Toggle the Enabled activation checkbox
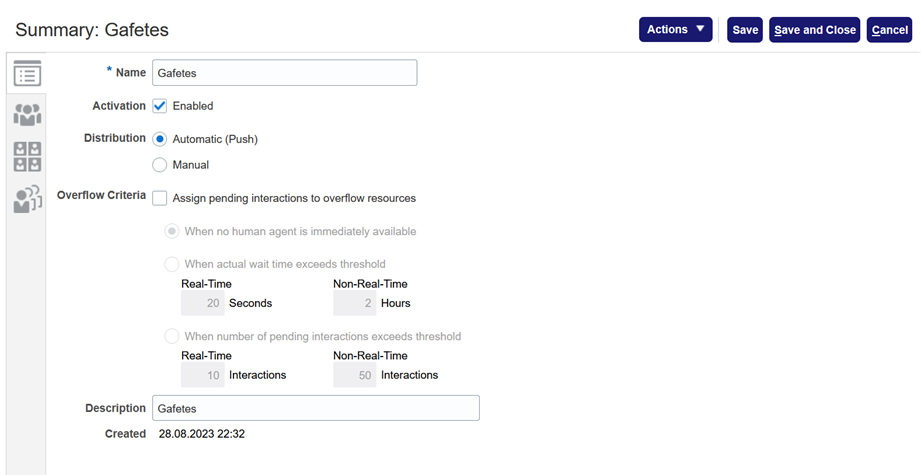 coord(159,106)
